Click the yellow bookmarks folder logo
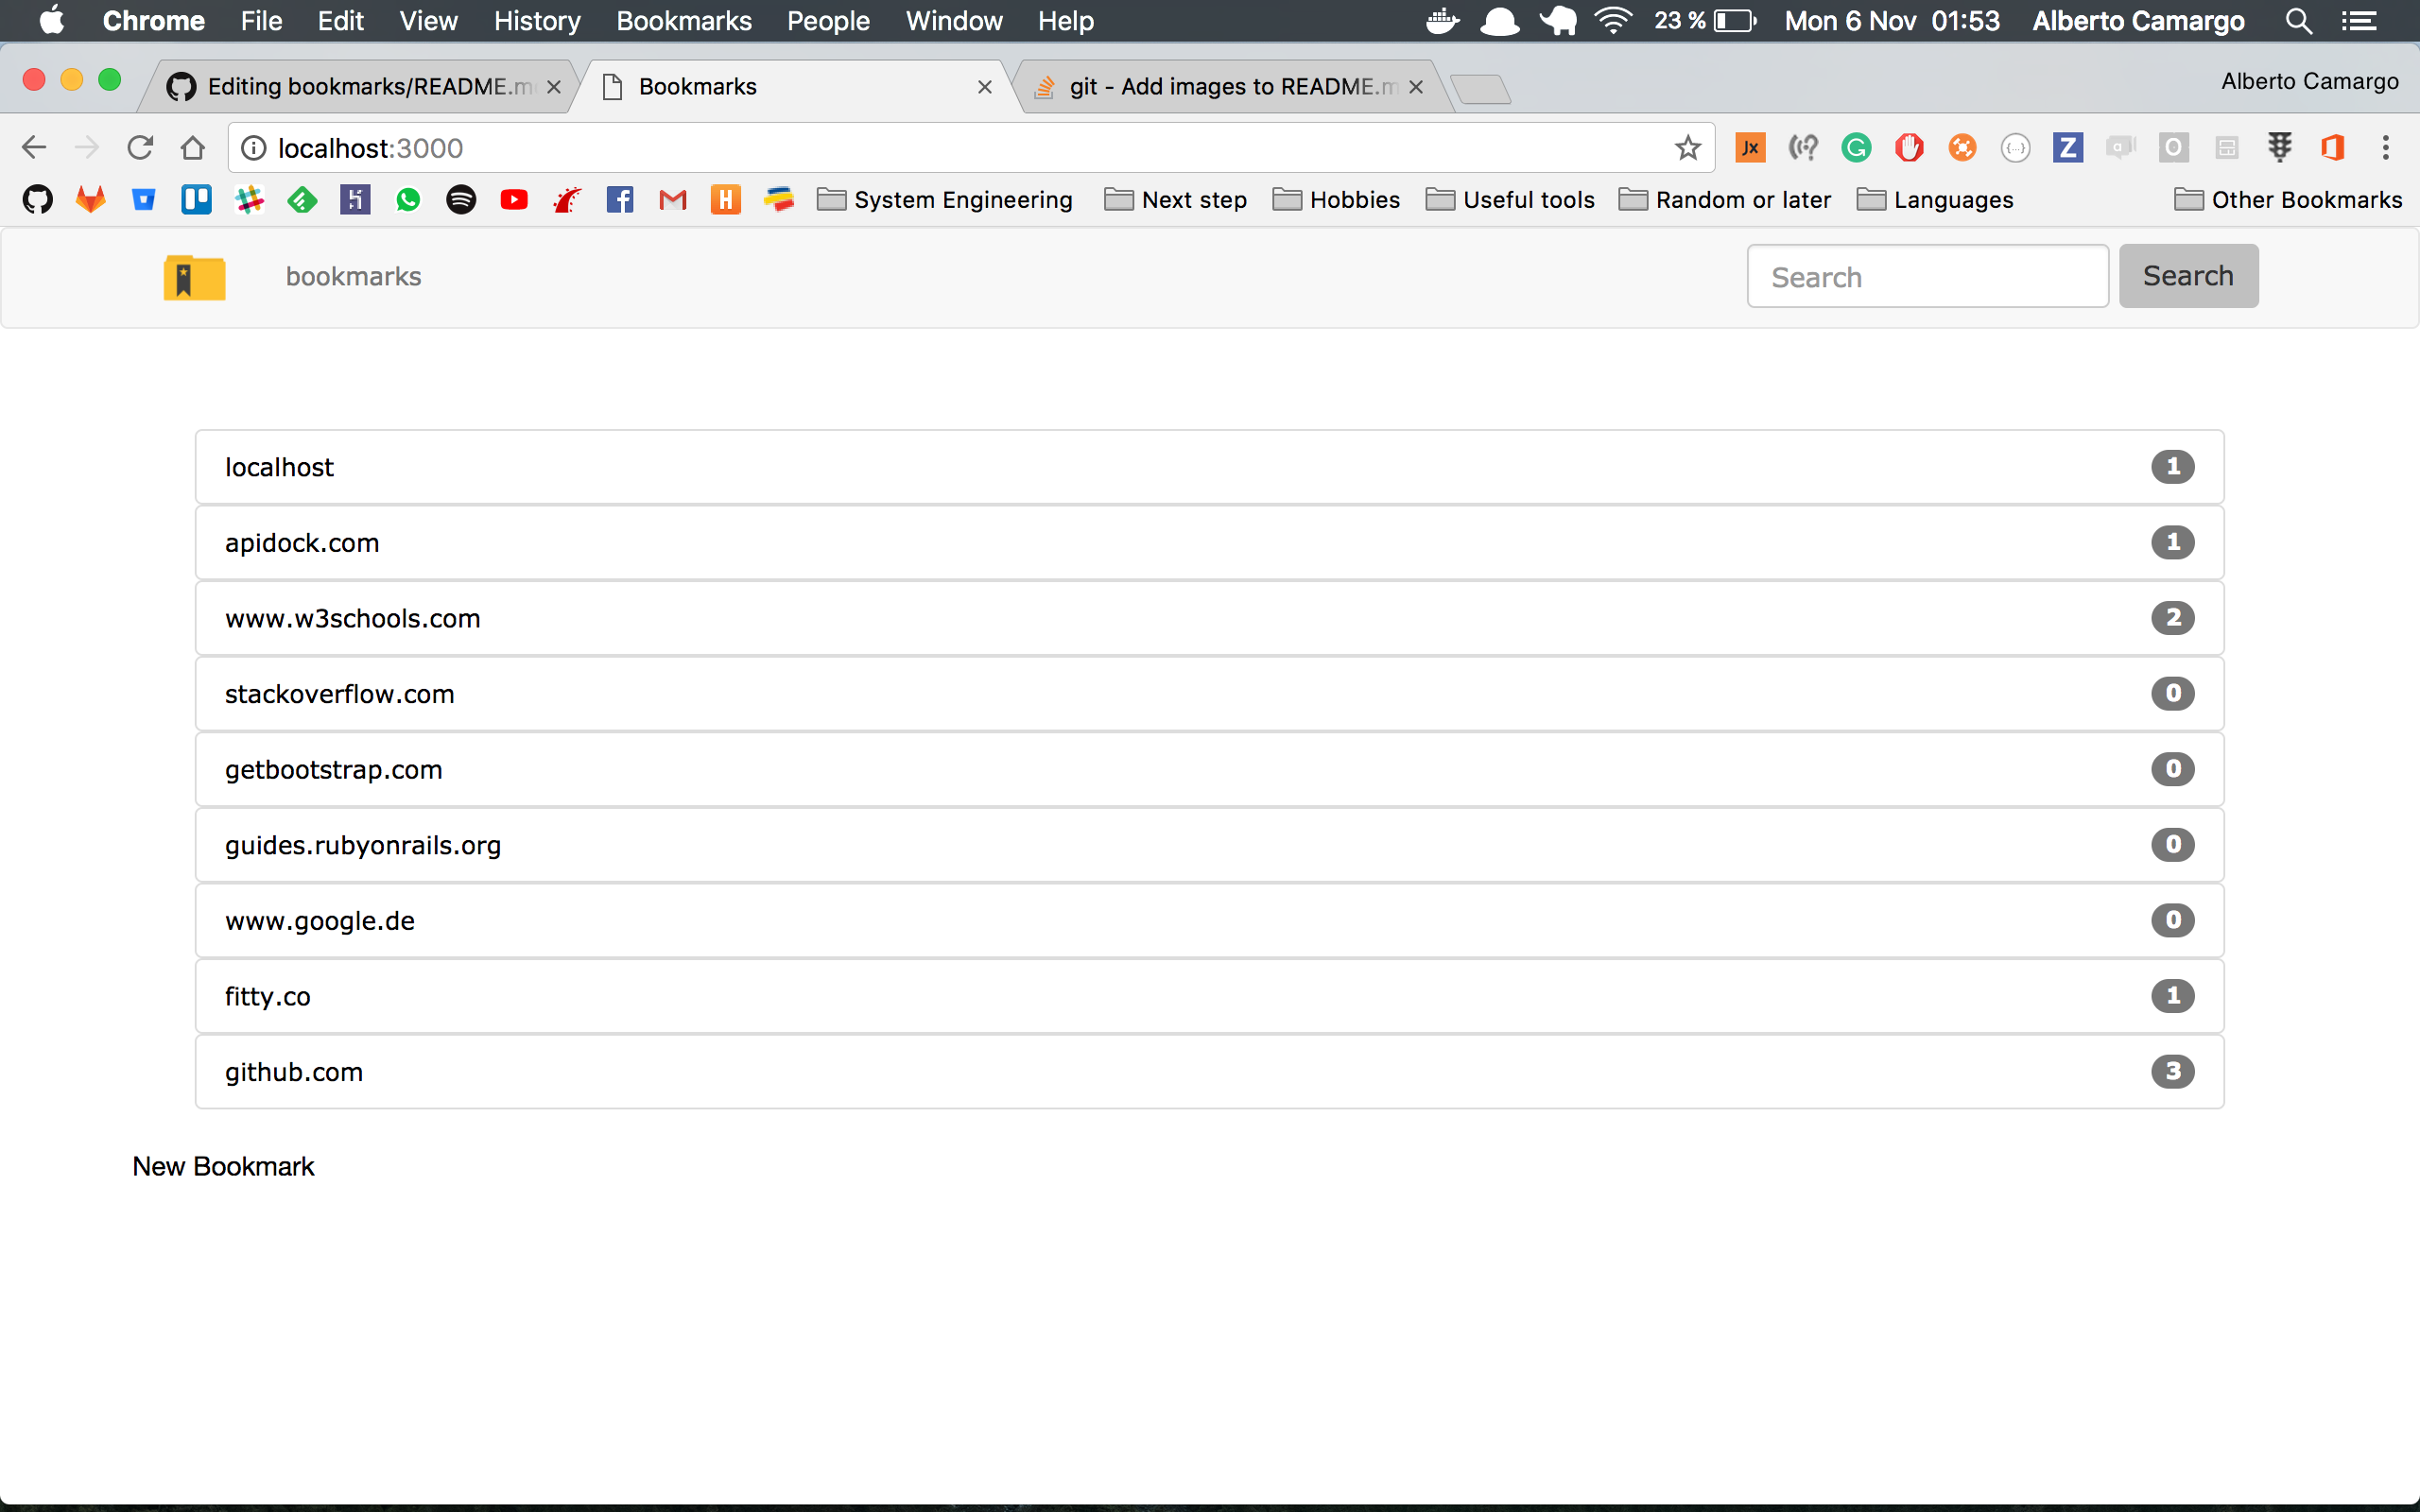 [x=194, y=277]
